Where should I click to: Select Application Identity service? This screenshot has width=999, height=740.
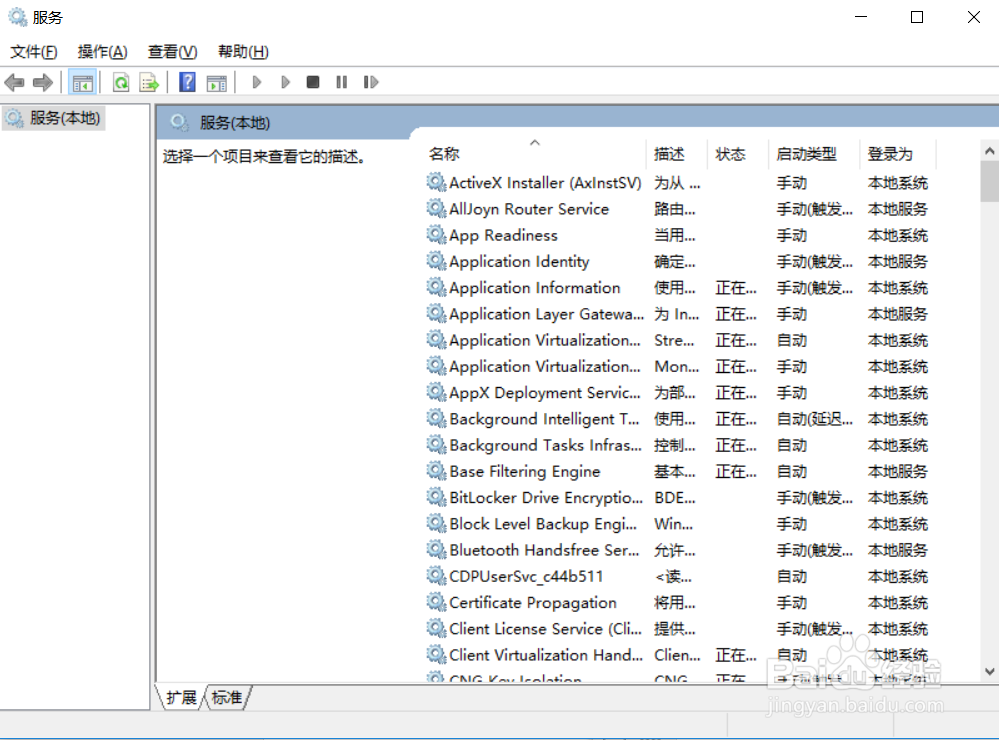[677, 261]
